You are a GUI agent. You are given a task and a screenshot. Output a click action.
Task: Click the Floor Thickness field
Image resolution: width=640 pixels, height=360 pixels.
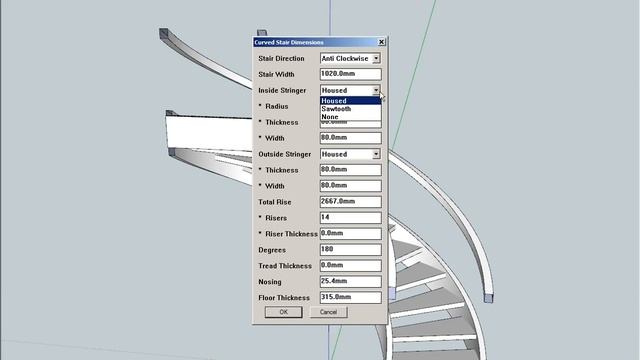pyautogui.click(x=351, y=297)
